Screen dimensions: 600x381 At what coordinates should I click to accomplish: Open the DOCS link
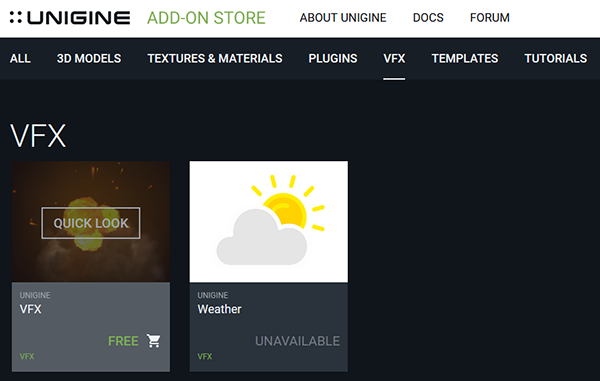(428, 18)
